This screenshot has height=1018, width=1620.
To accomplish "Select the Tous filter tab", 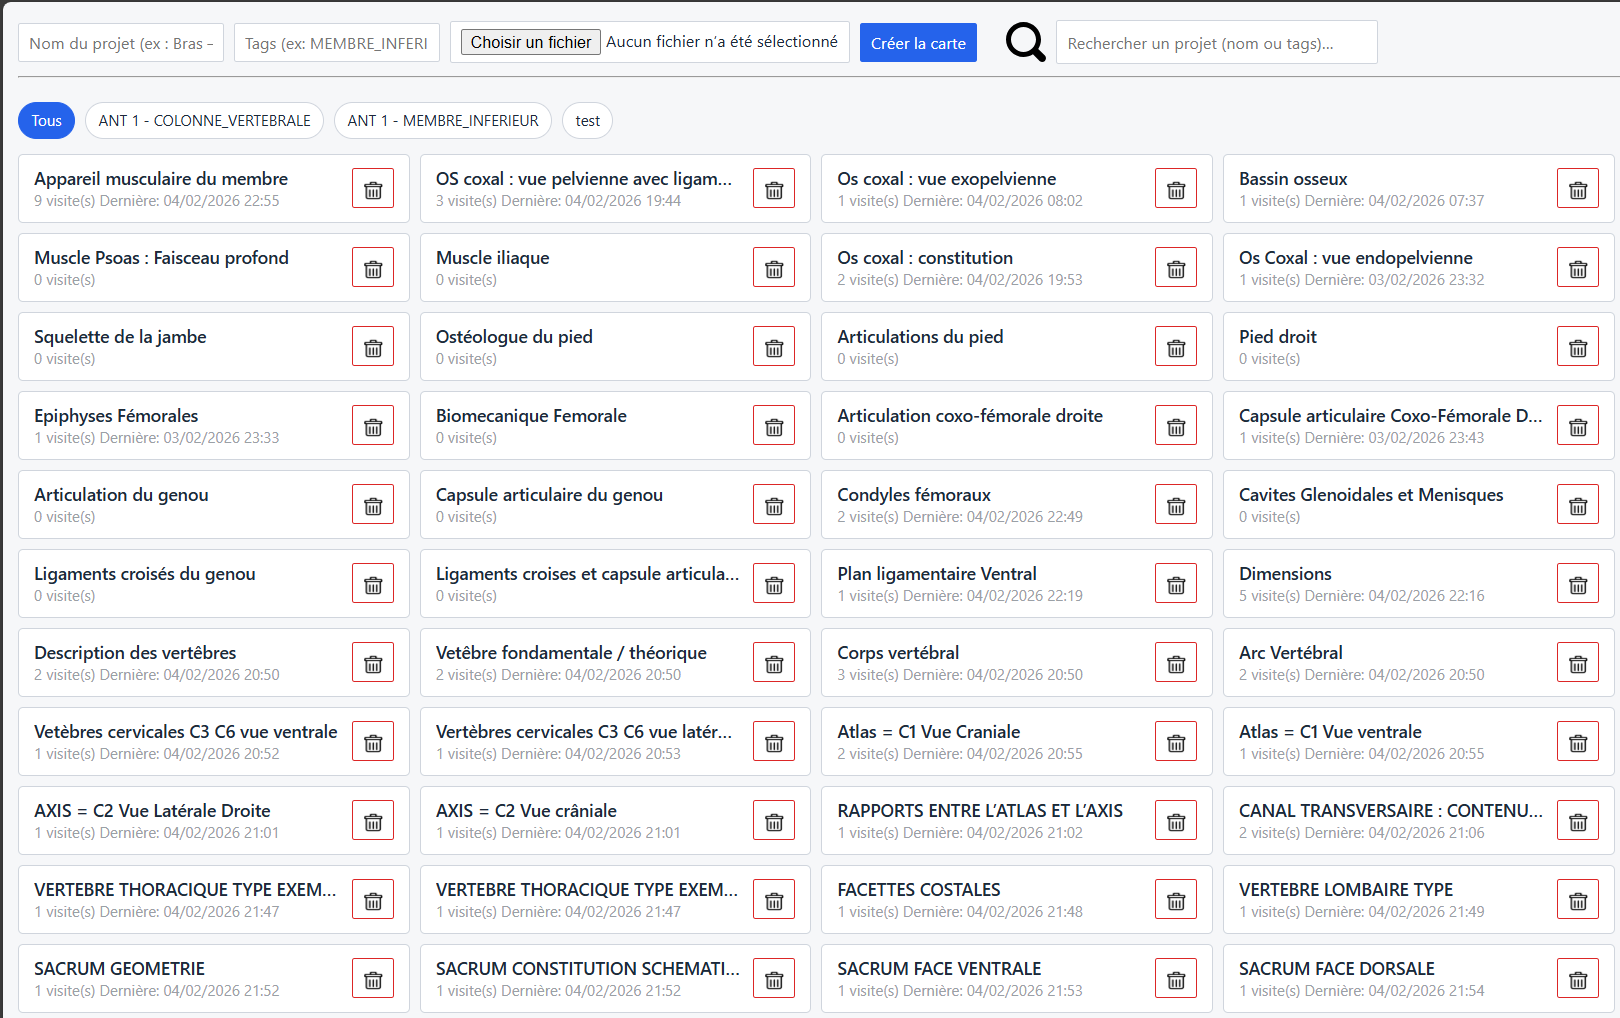I will [46, 121].
